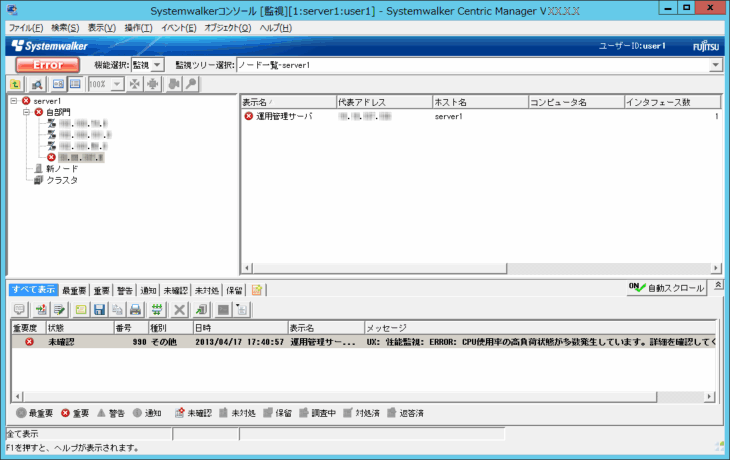Click the 全て表示 status bar text

[x=22, y=434]
